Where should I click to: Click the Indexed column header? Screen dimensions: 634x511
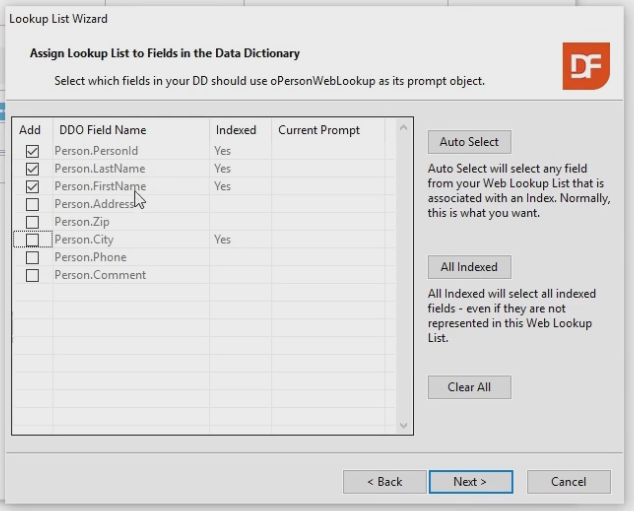click(236, 130)
